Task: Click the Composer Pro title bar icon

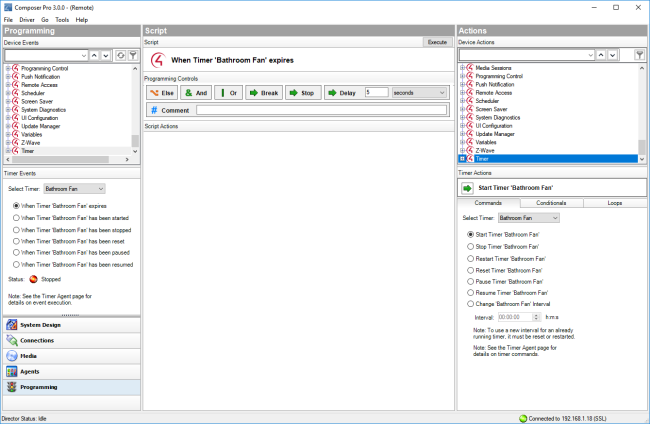Action: [x=8, y=7]
